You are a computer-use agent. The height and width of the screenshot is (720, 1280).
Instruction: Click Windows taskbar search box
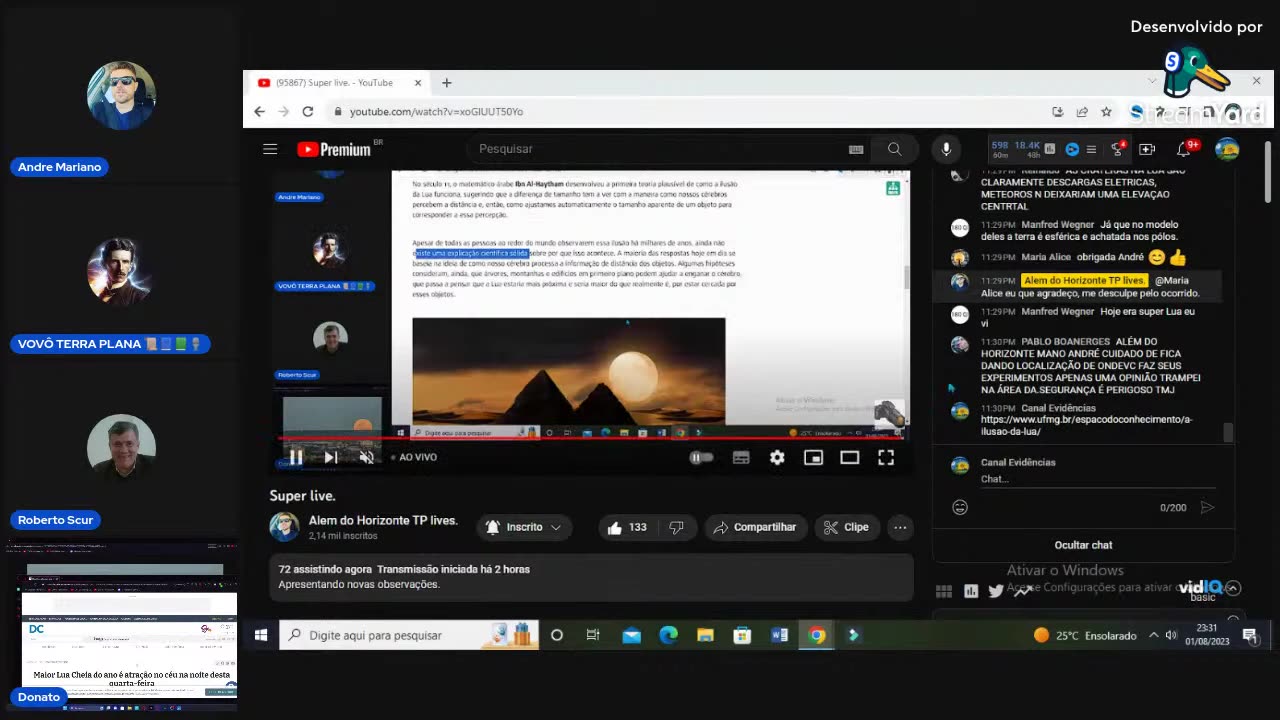pos(408,635)
